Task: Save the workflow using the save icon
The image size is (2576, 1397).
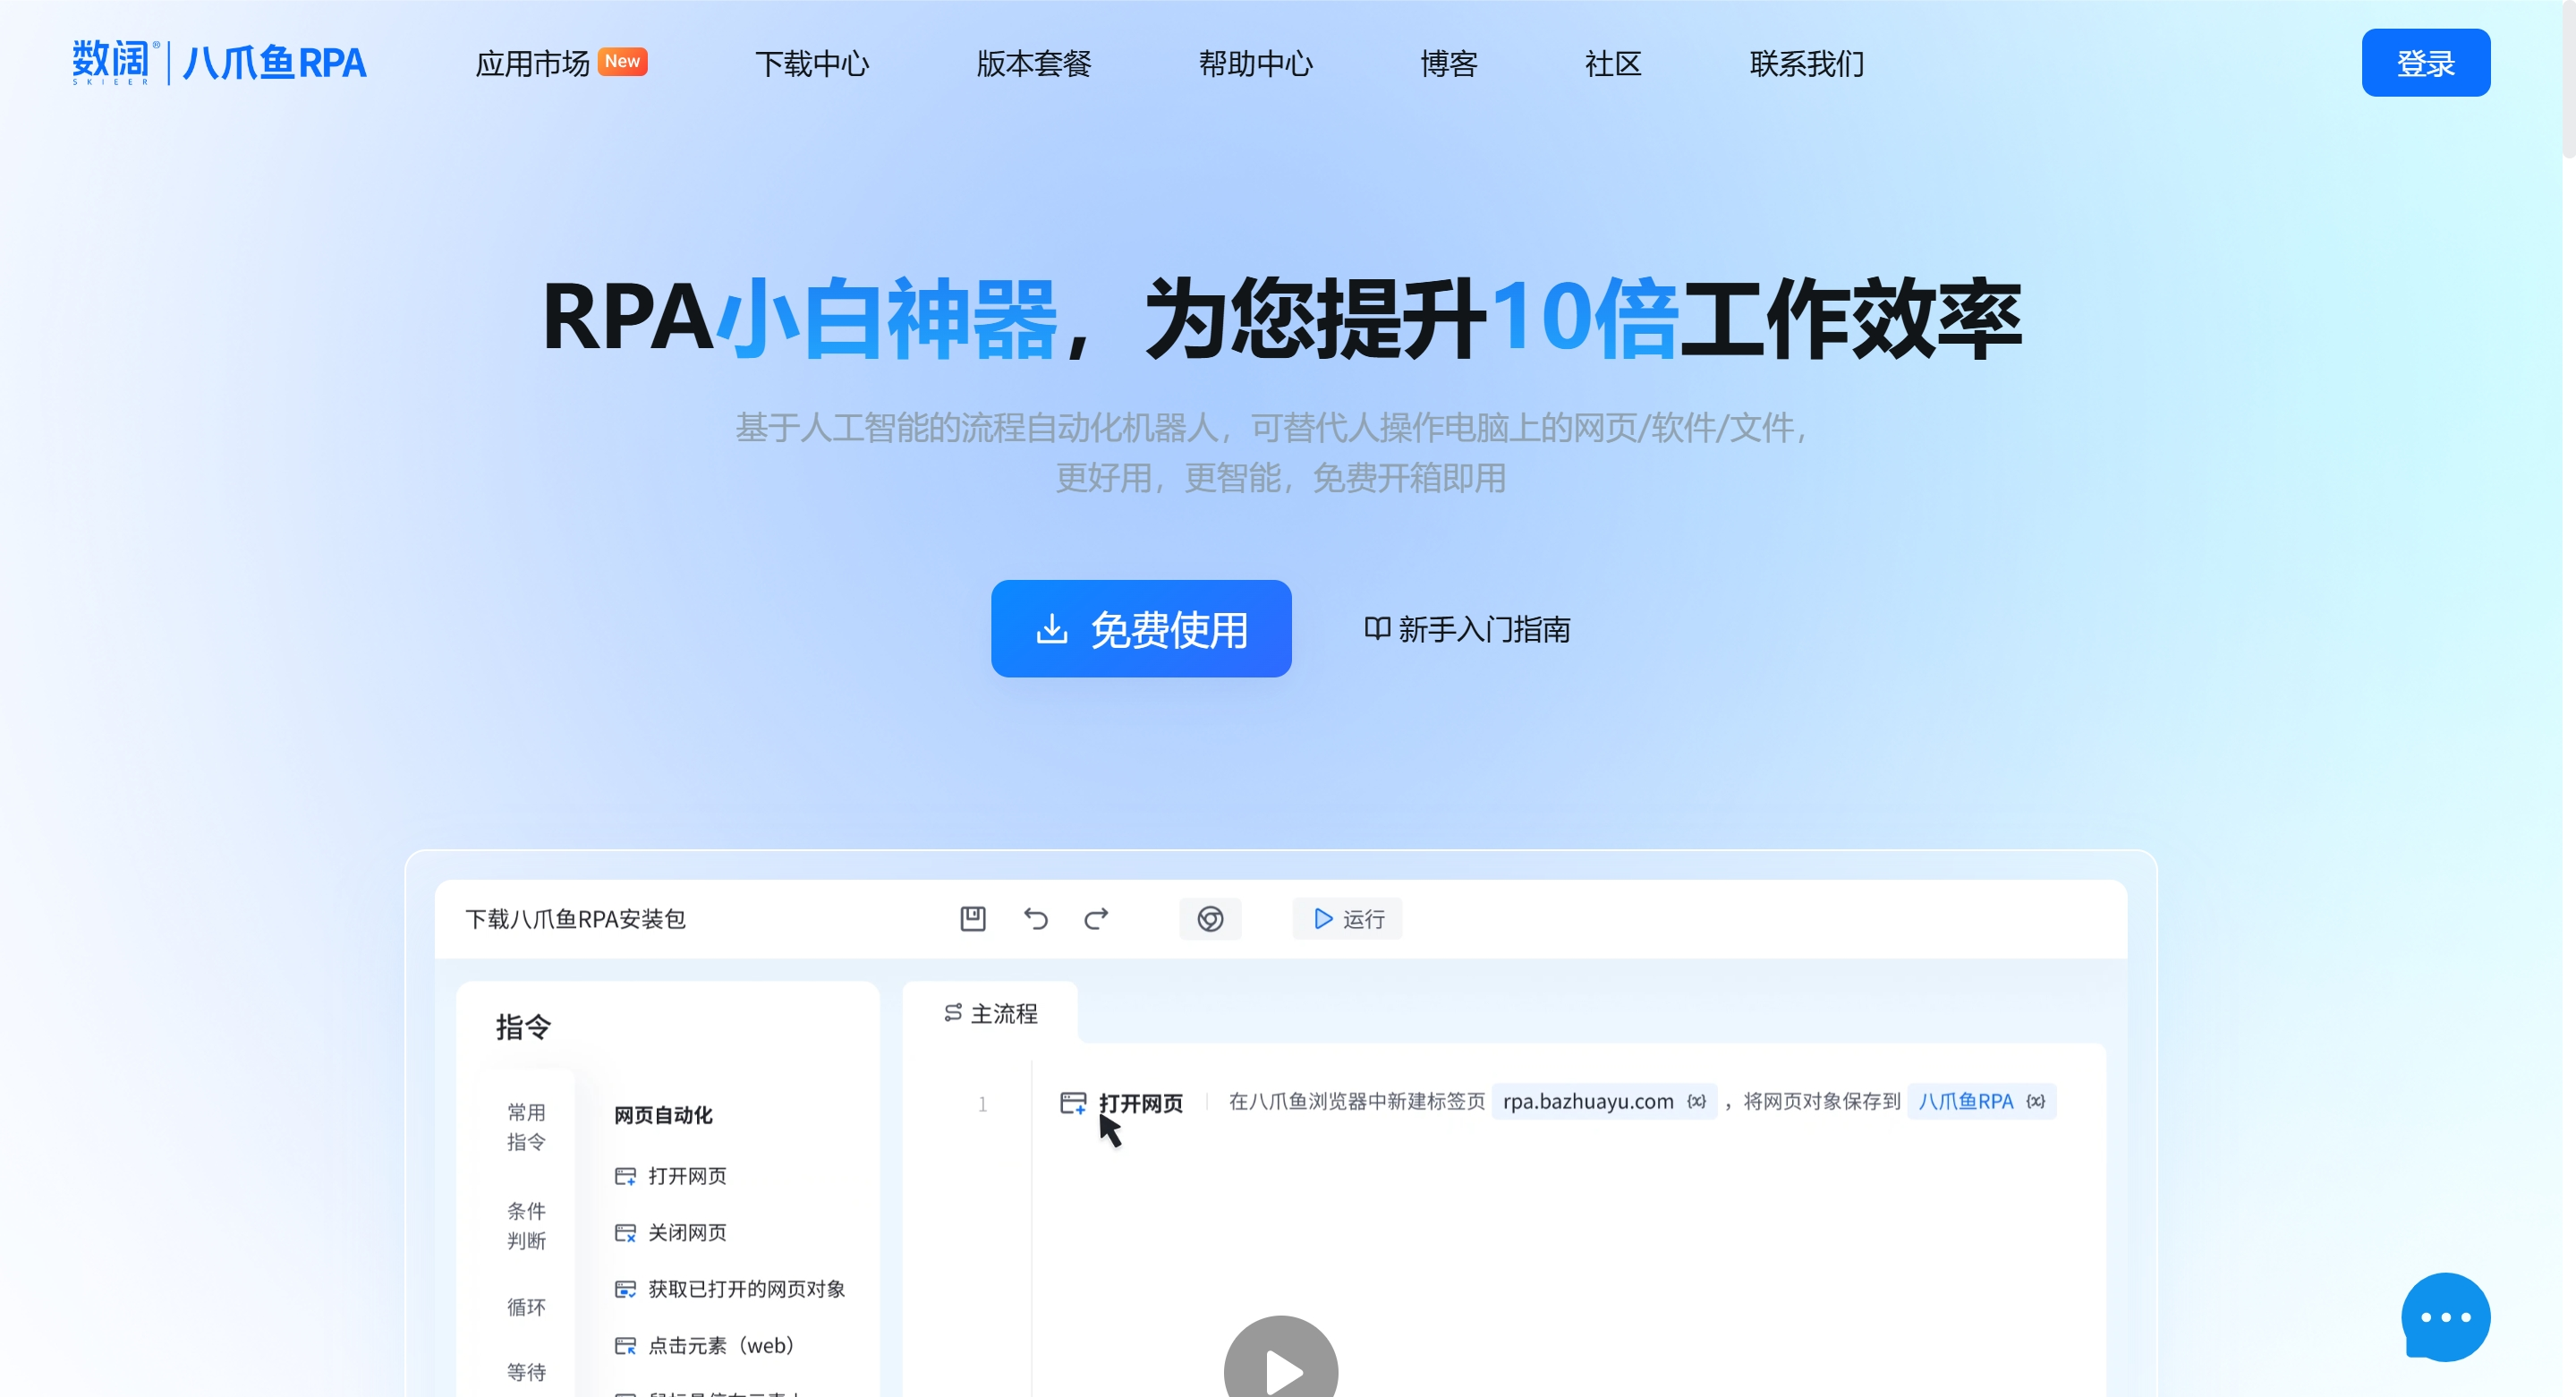Action: (x=971, y=918)
